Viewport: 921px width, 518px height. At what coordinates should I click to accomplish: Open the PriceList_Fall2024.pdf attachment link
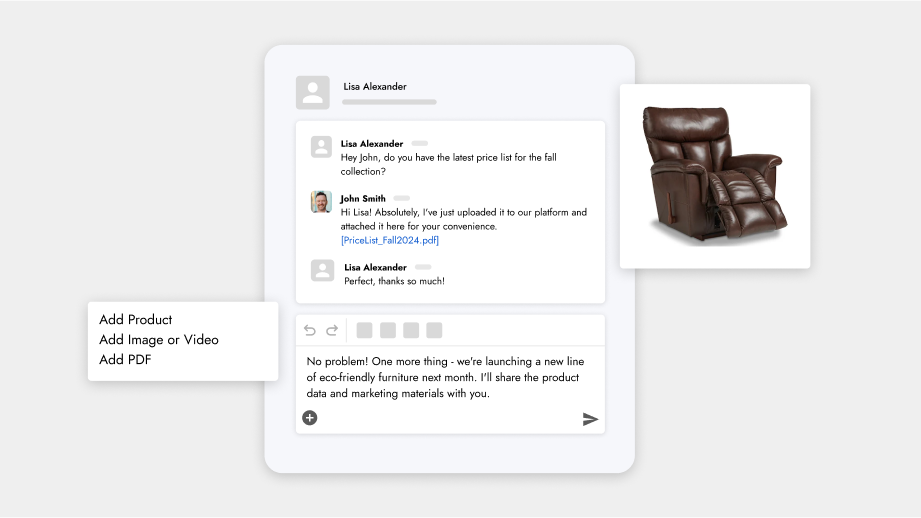click(x=390, y=240)
